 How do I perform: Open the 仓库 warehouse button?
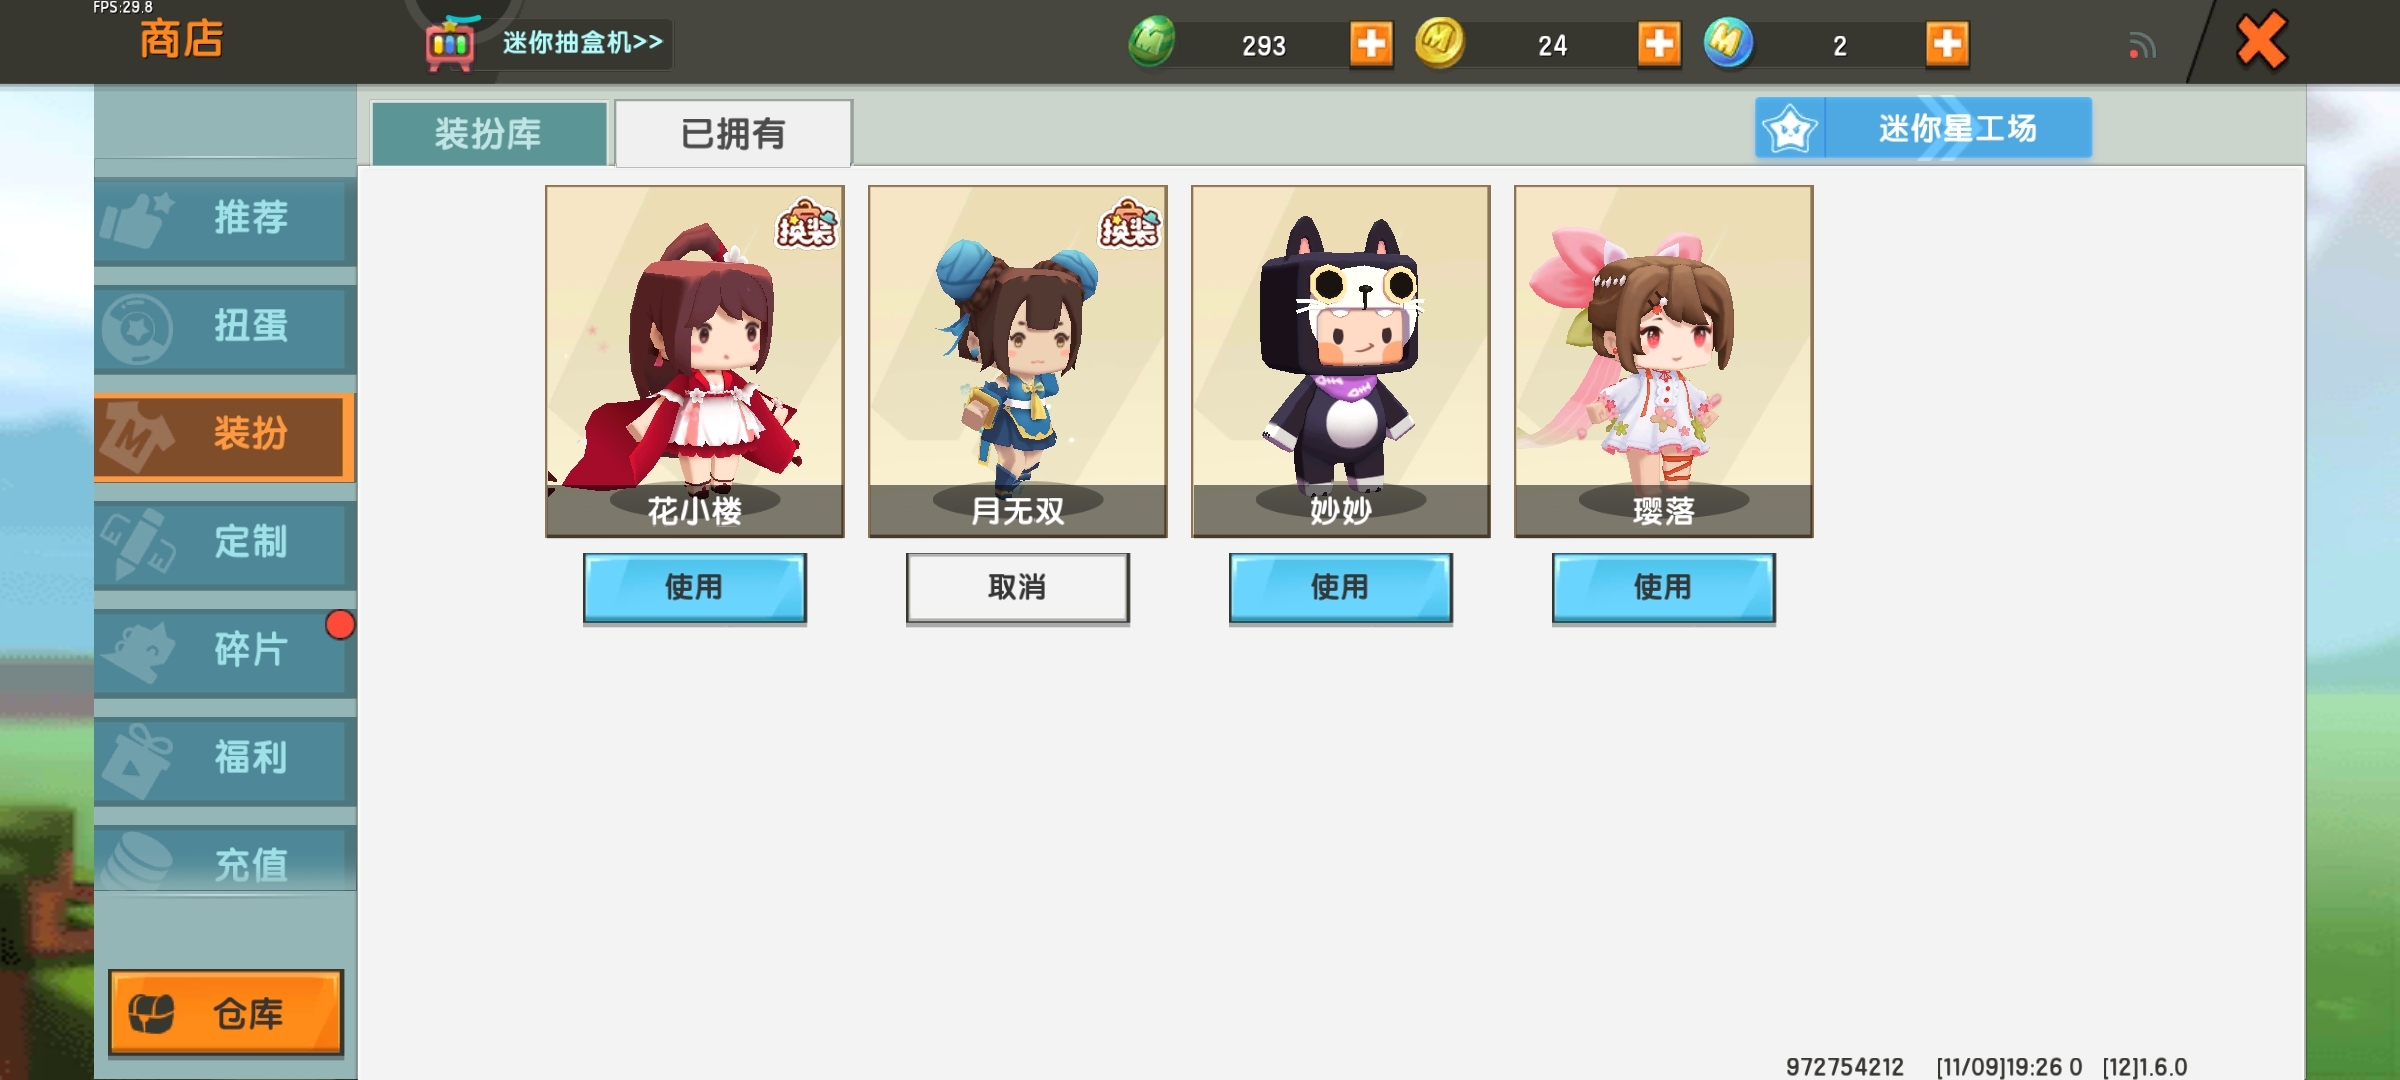(226, 1013)
